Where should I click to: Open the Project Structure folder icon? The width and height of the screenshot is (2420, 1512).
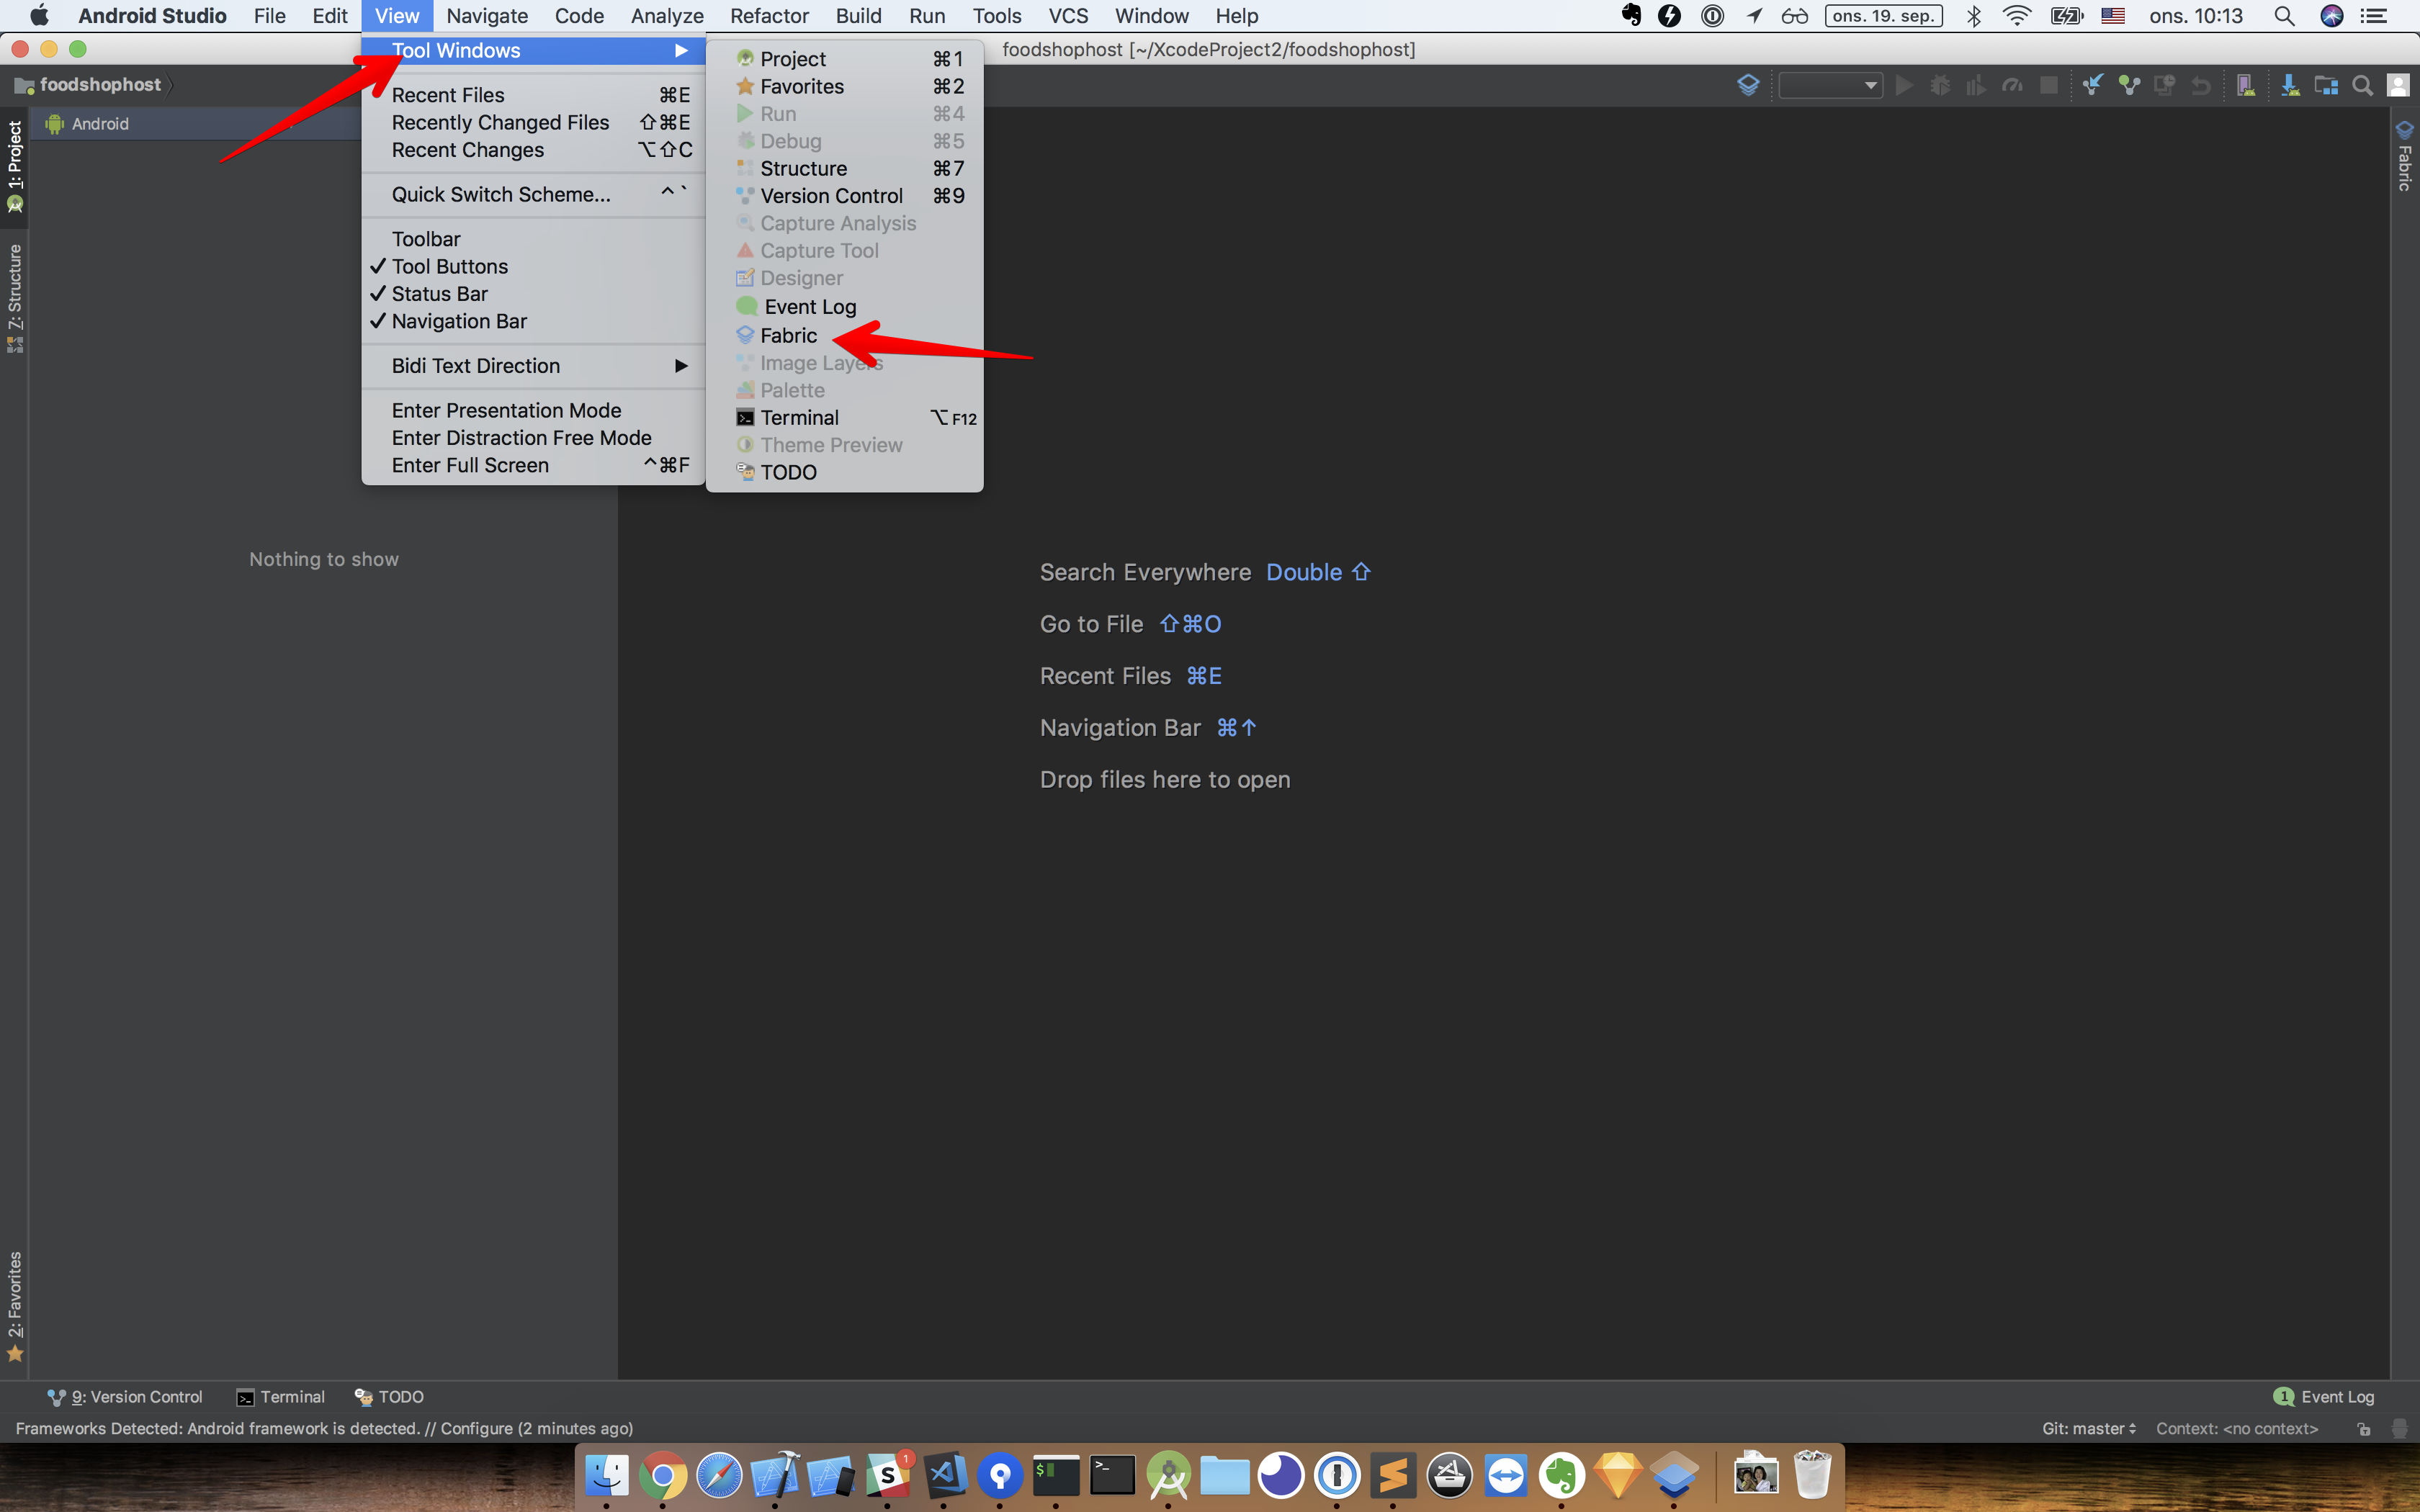point(2326,86)
